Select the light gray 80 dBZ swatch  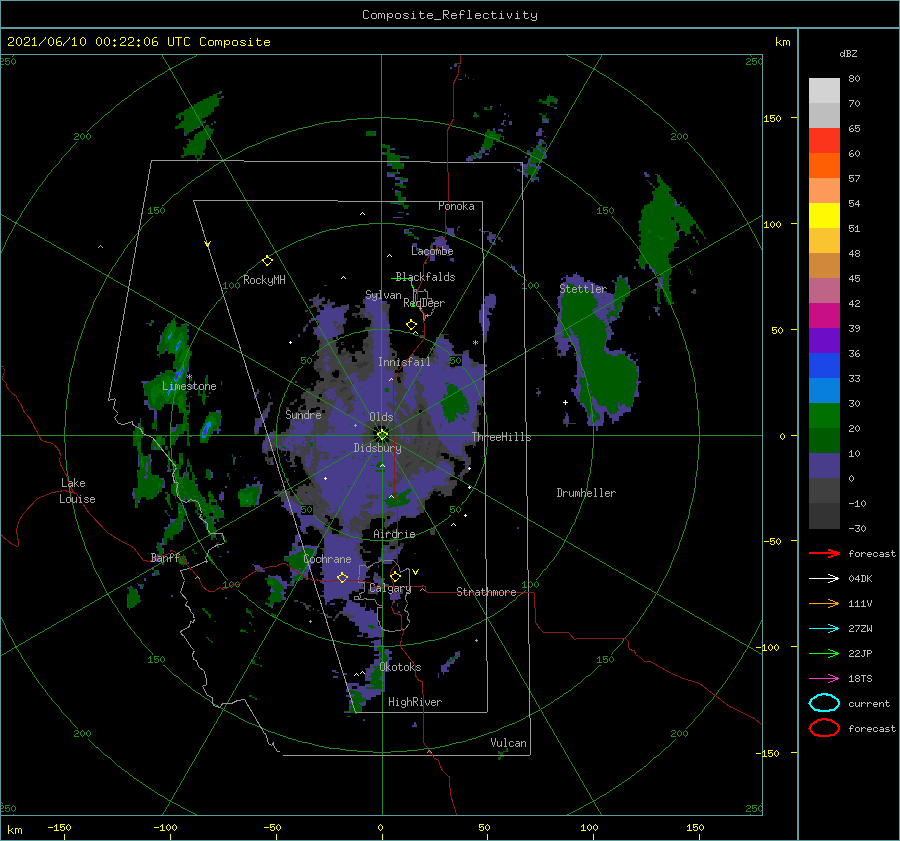(x=824, y=90)
